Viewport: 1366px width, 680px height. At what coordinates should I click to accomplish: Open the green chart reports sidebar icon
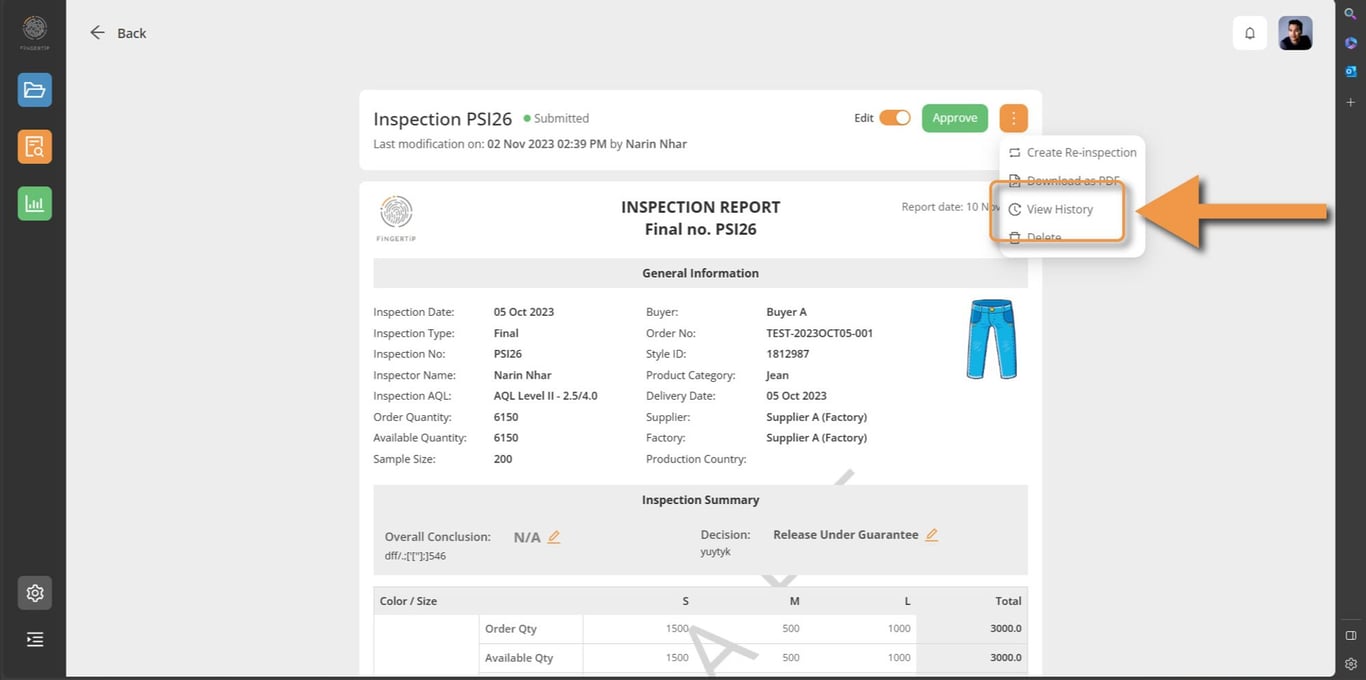pos(35,204)
